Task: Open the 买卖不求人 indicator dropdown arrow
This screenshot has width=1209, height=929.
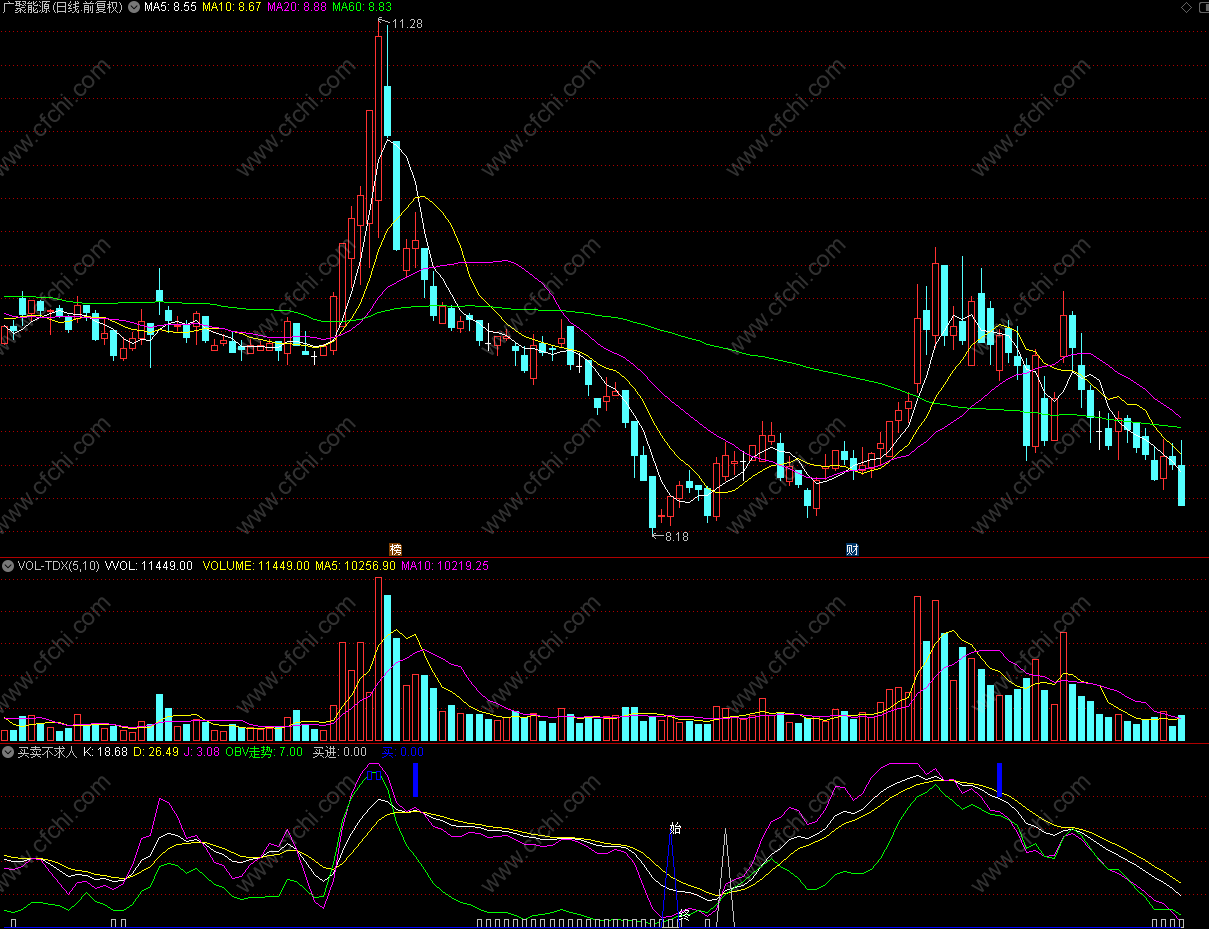Action: pos(8,752)
